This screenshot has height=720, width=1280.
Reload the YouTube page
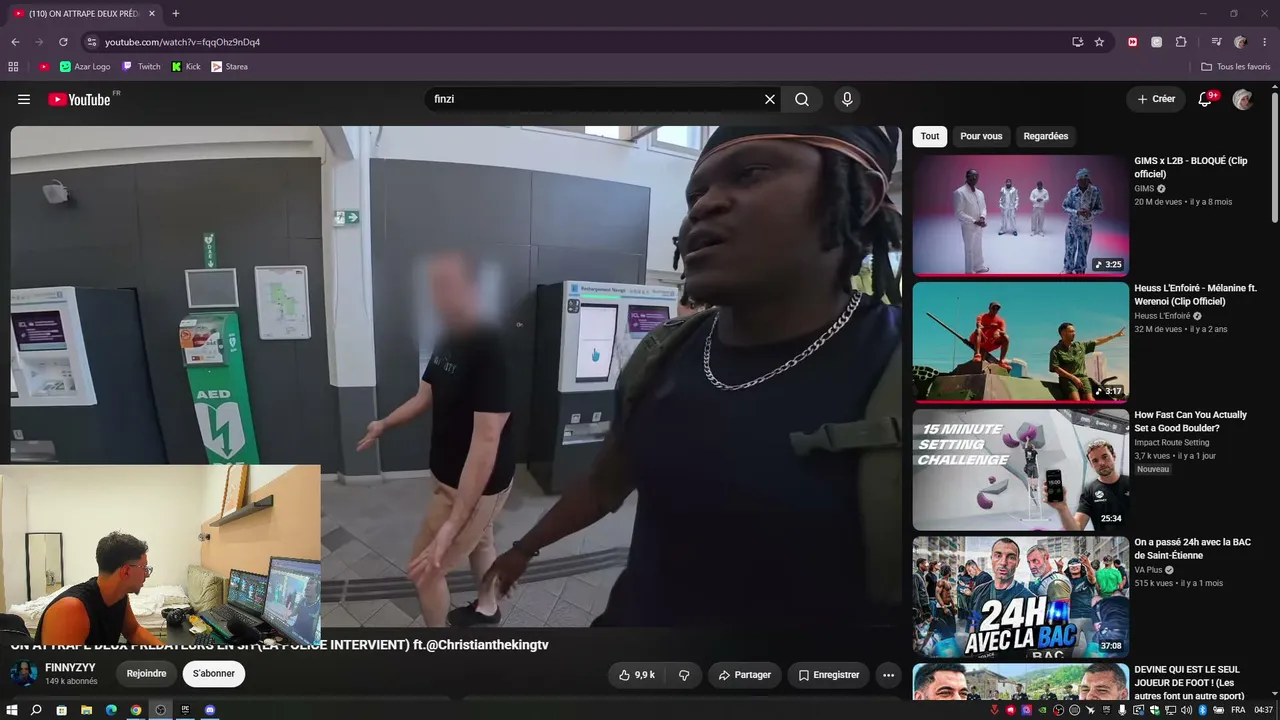point(63,42)
